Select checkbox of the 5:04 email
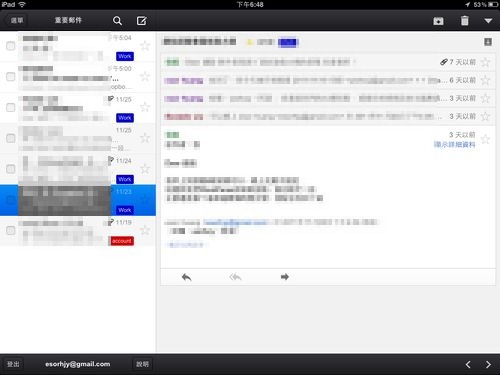Image resolution: width=500 pixels, height=375 pixels. tap(11, 46)
